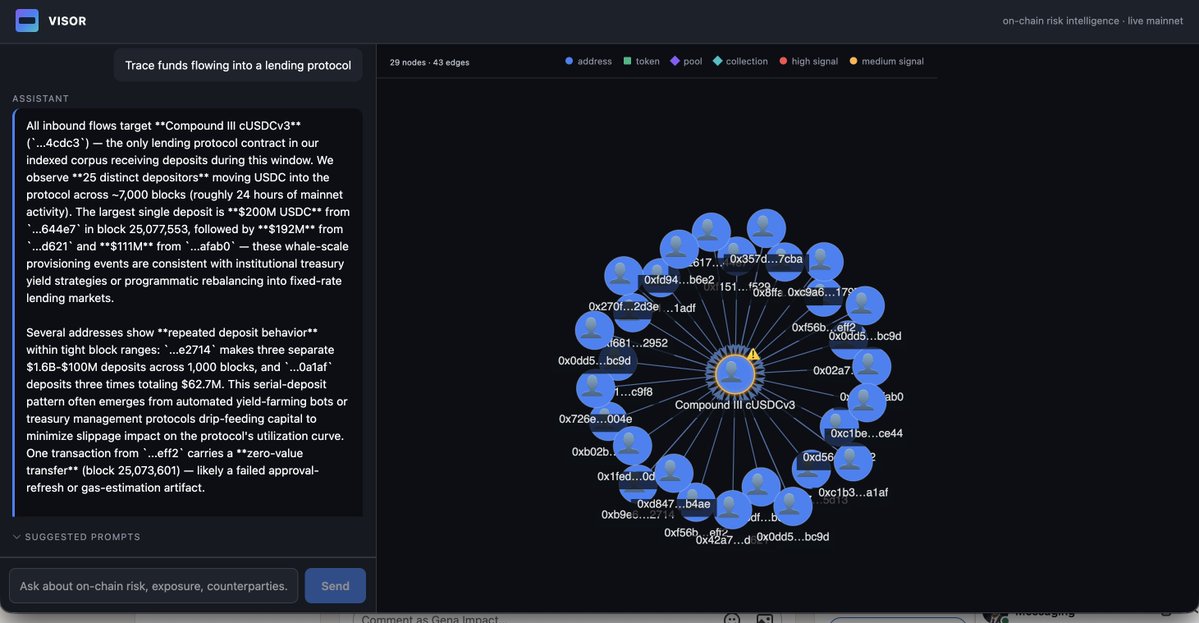Click the 'Trace funds flowing into a lending protocol' message
1199x623 pixels.
(x=238, y=66)
